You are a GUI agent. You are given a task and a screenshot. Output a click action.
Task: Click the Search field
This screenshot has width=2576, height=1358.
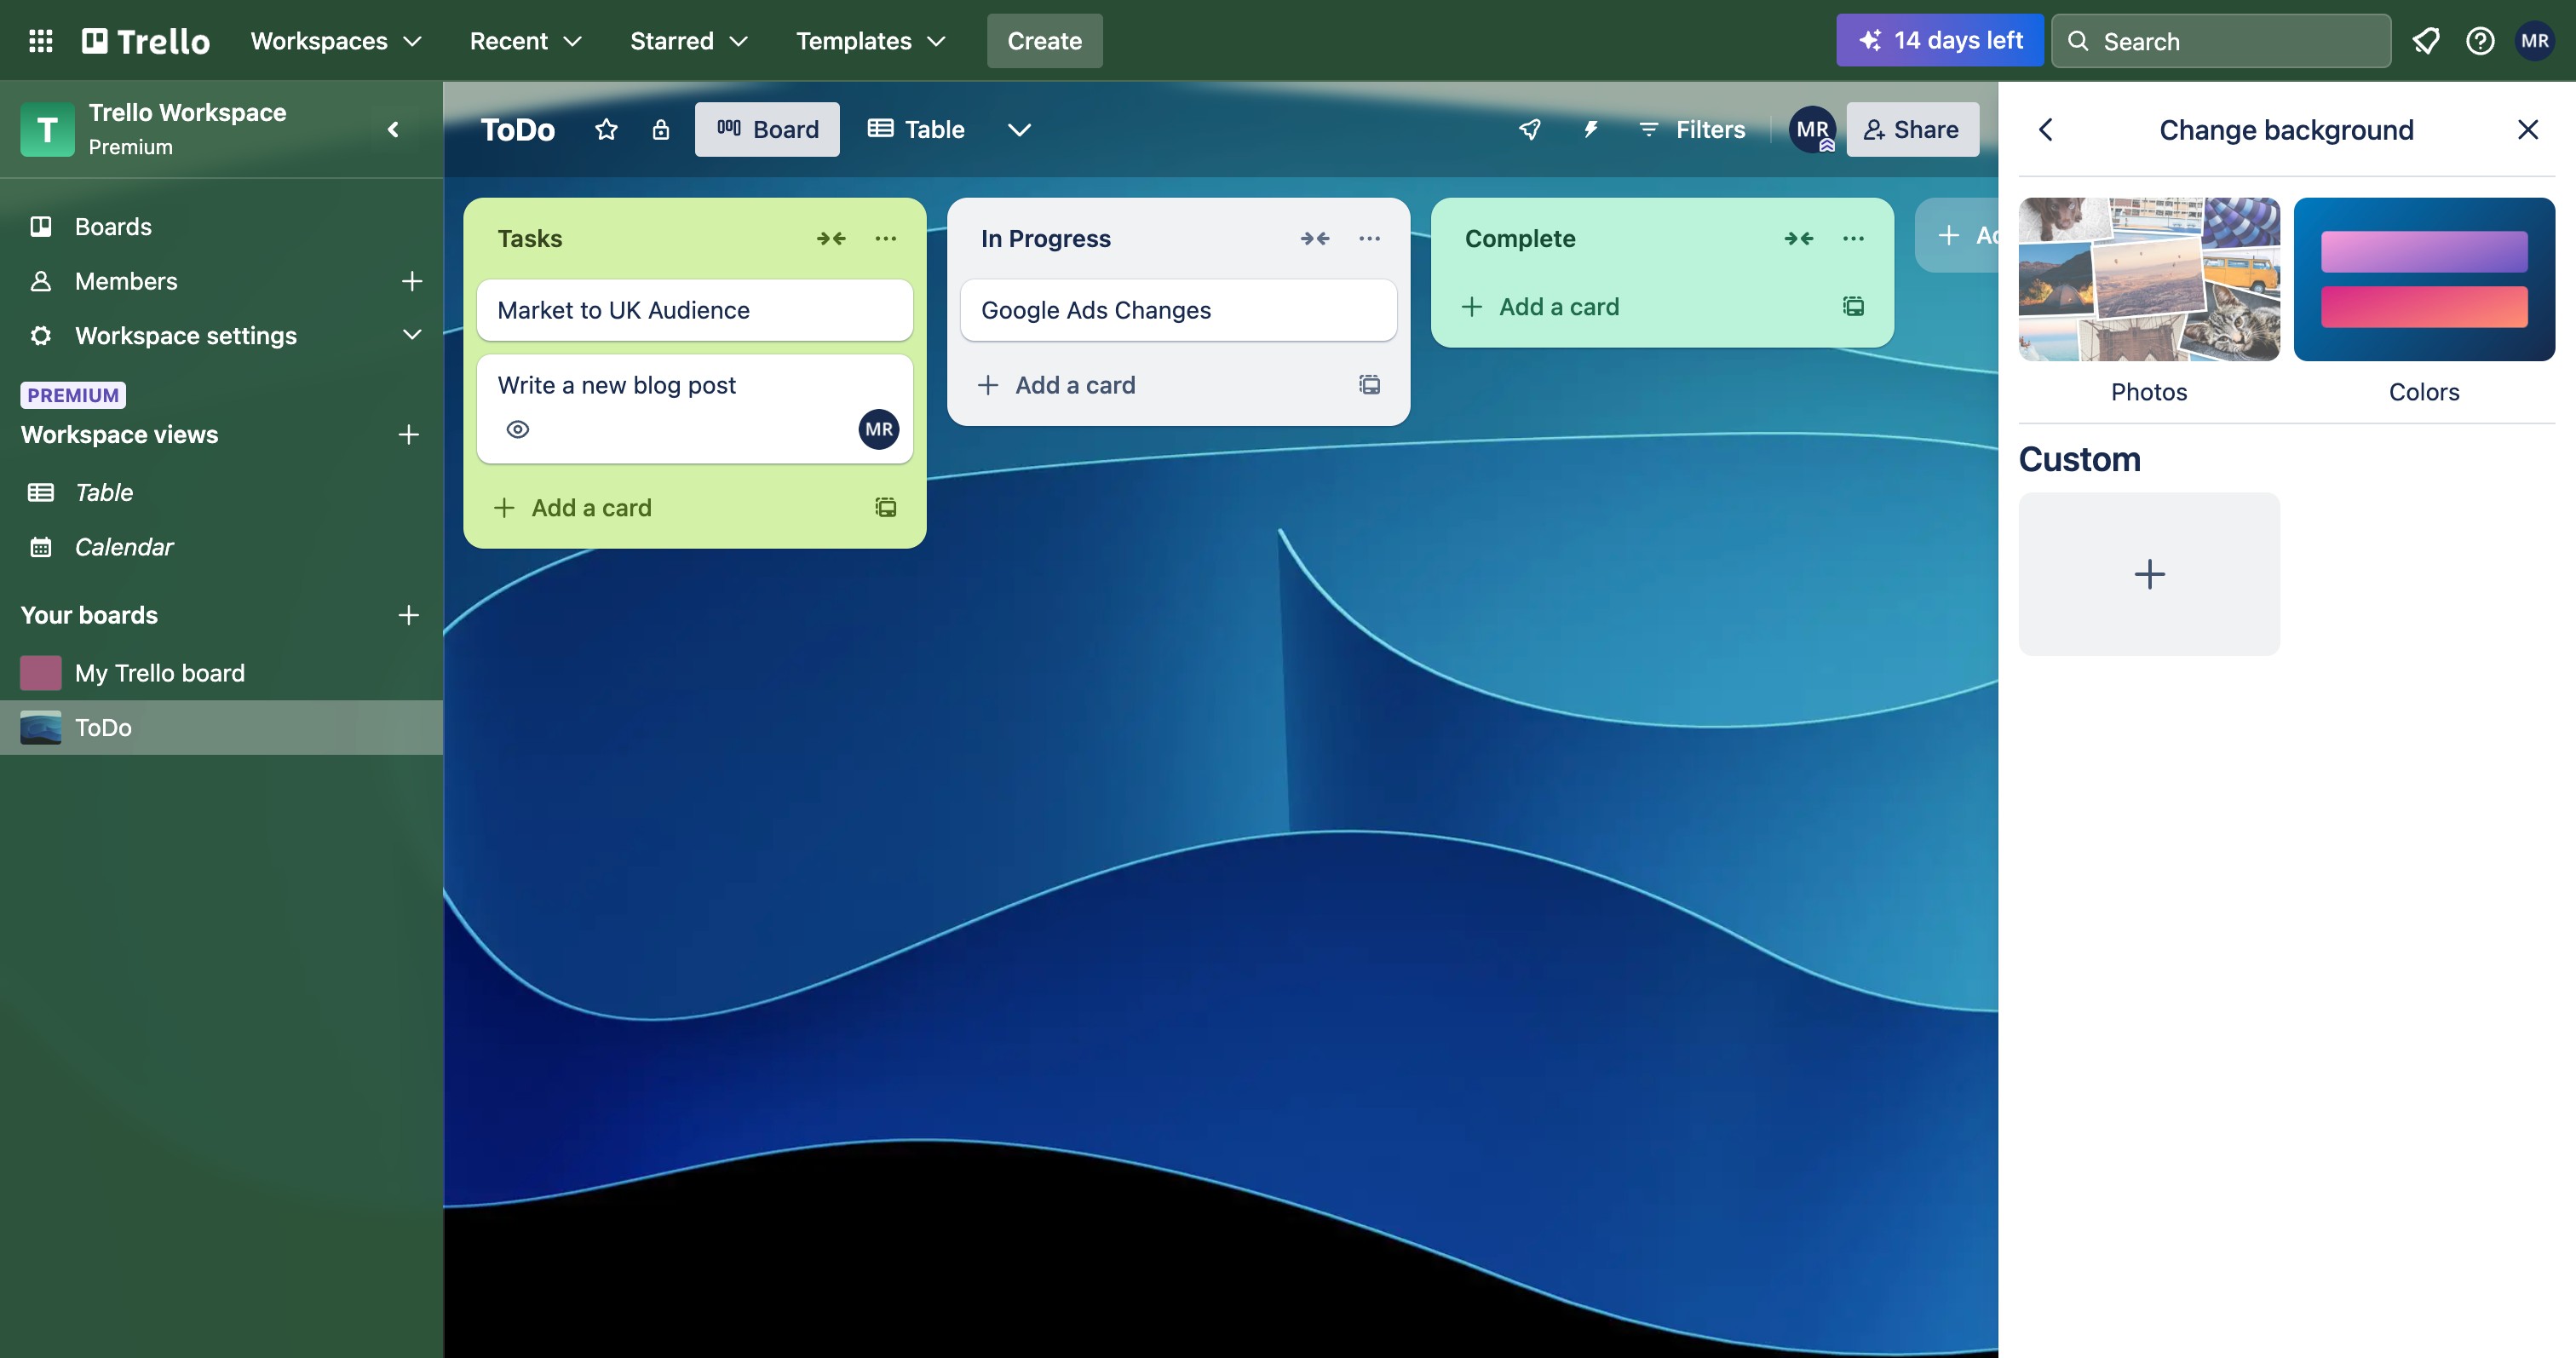pos(2221,41)
